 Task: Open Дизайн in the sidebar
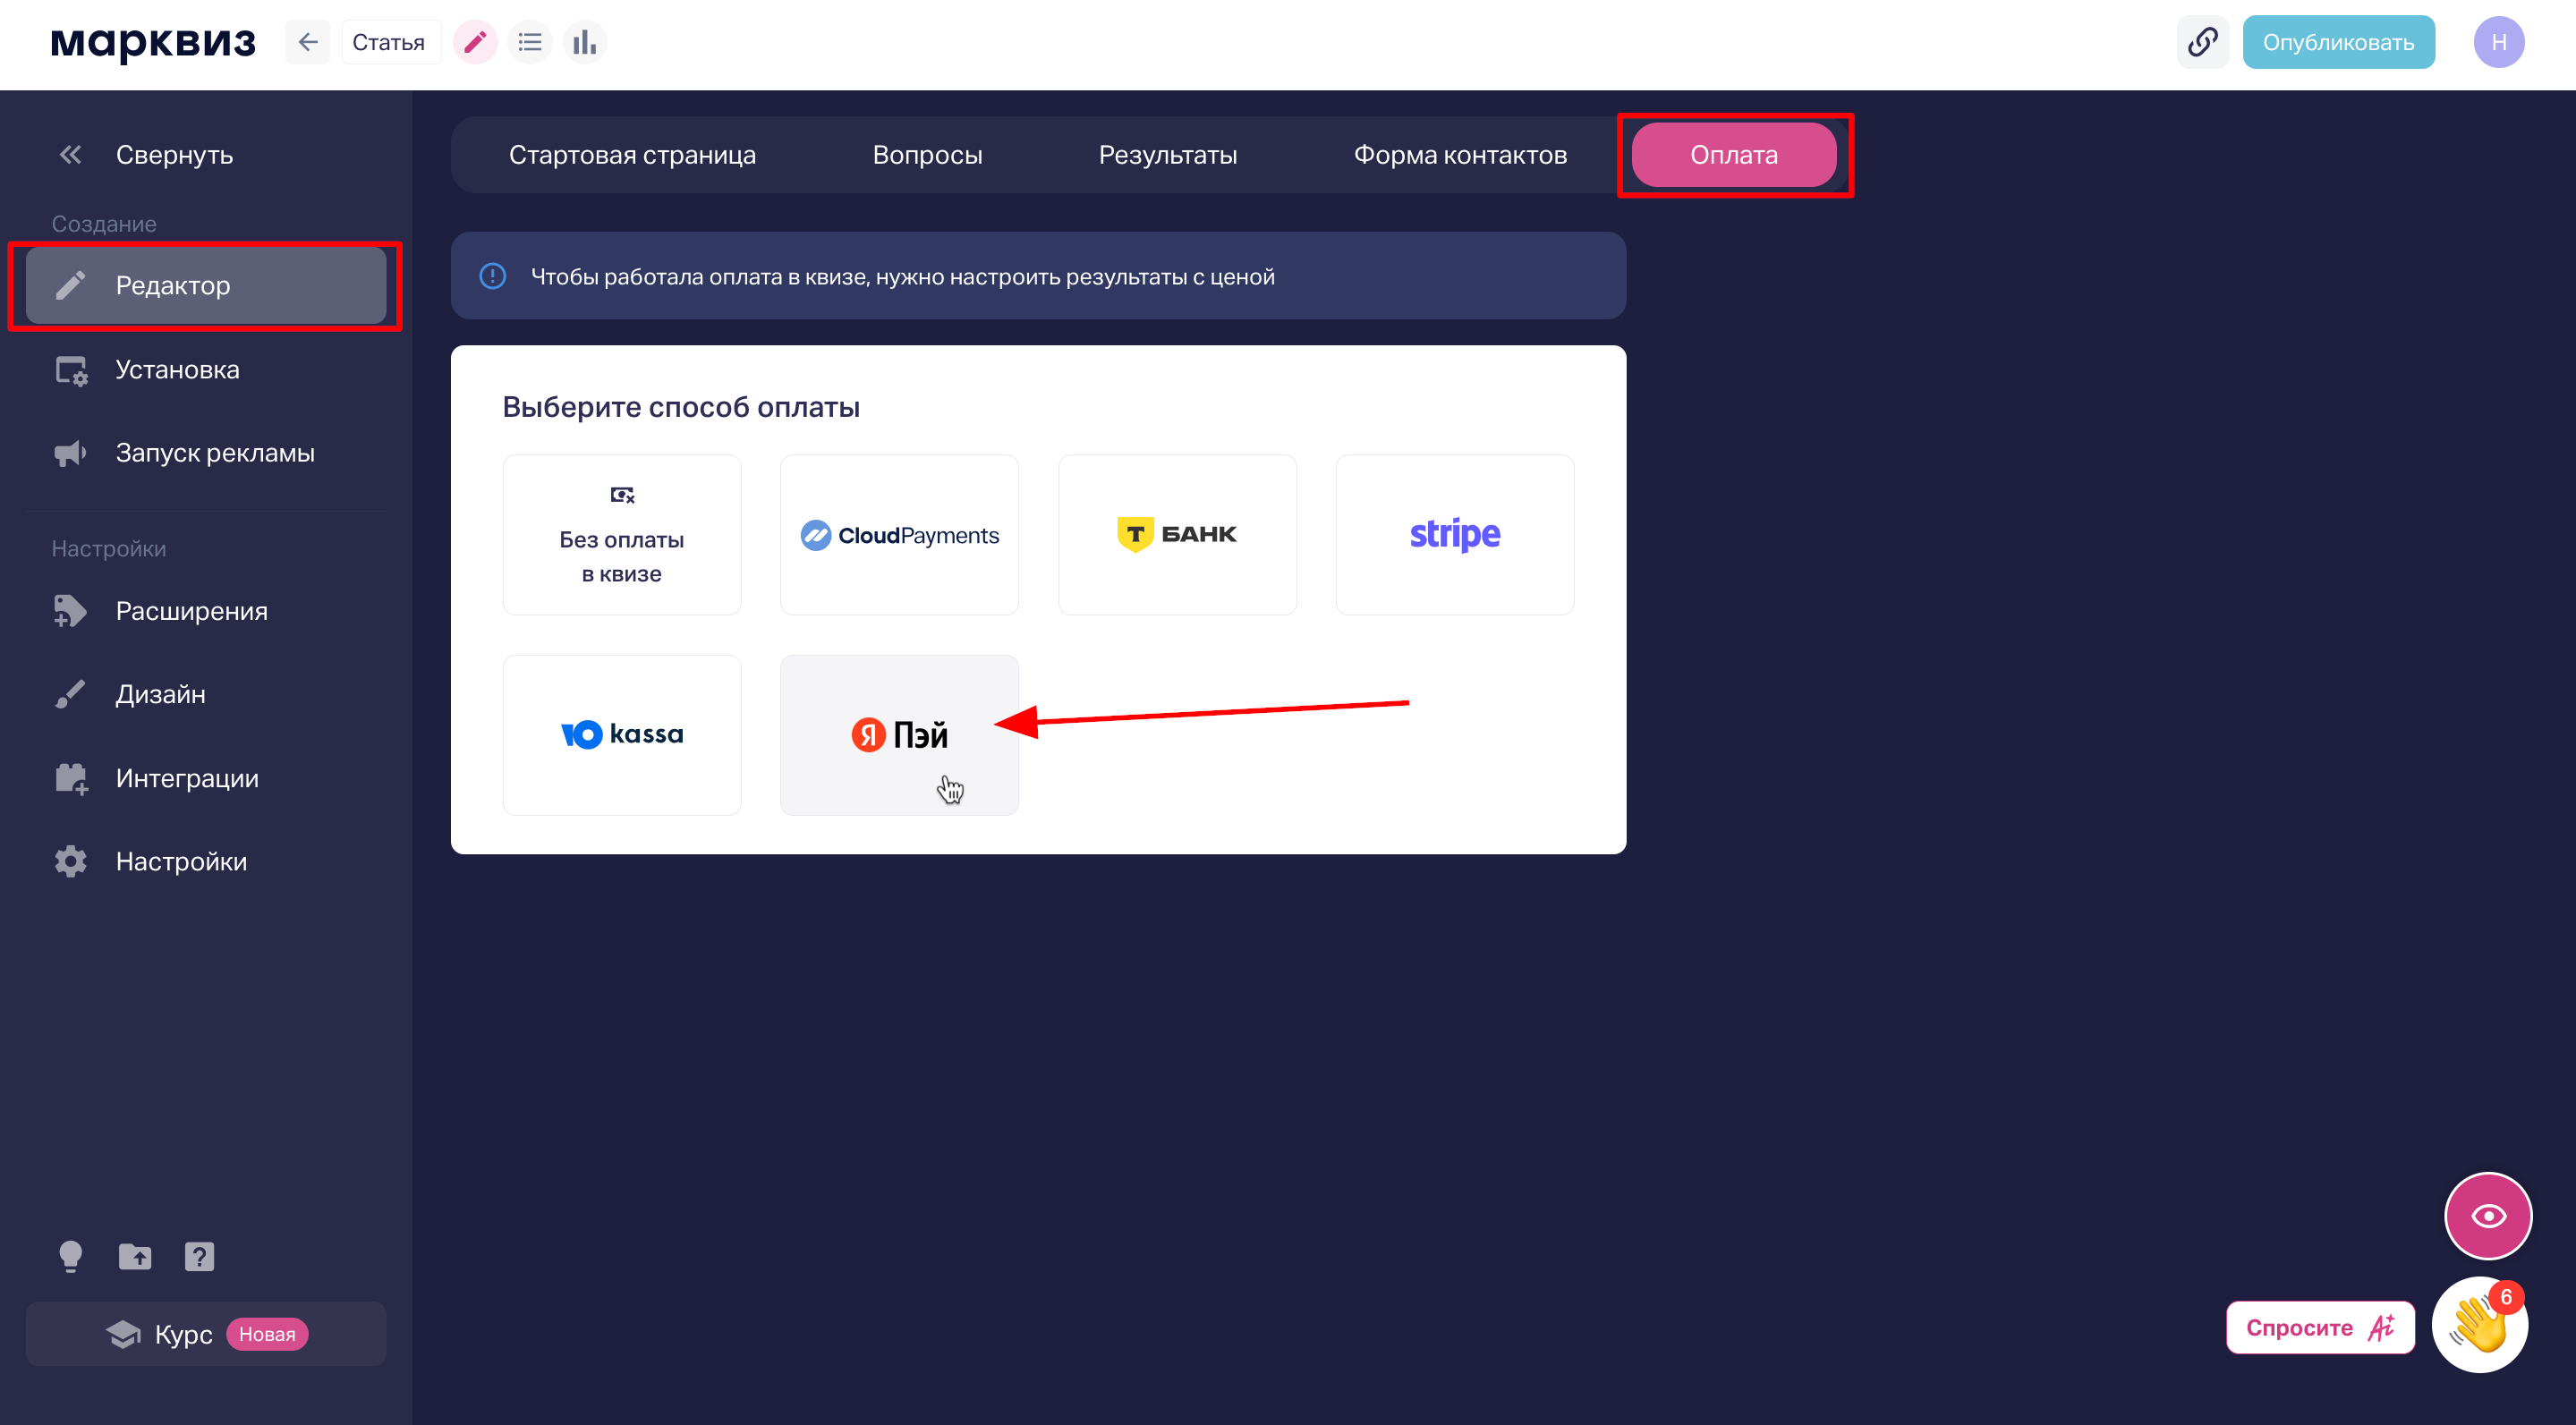pos(206,694)
